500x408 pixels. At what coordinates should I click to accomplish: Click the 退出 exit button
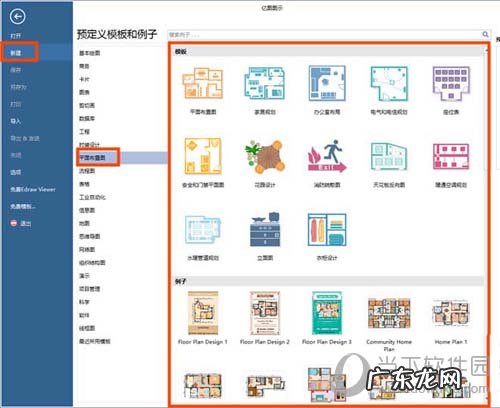pos(26,223)
